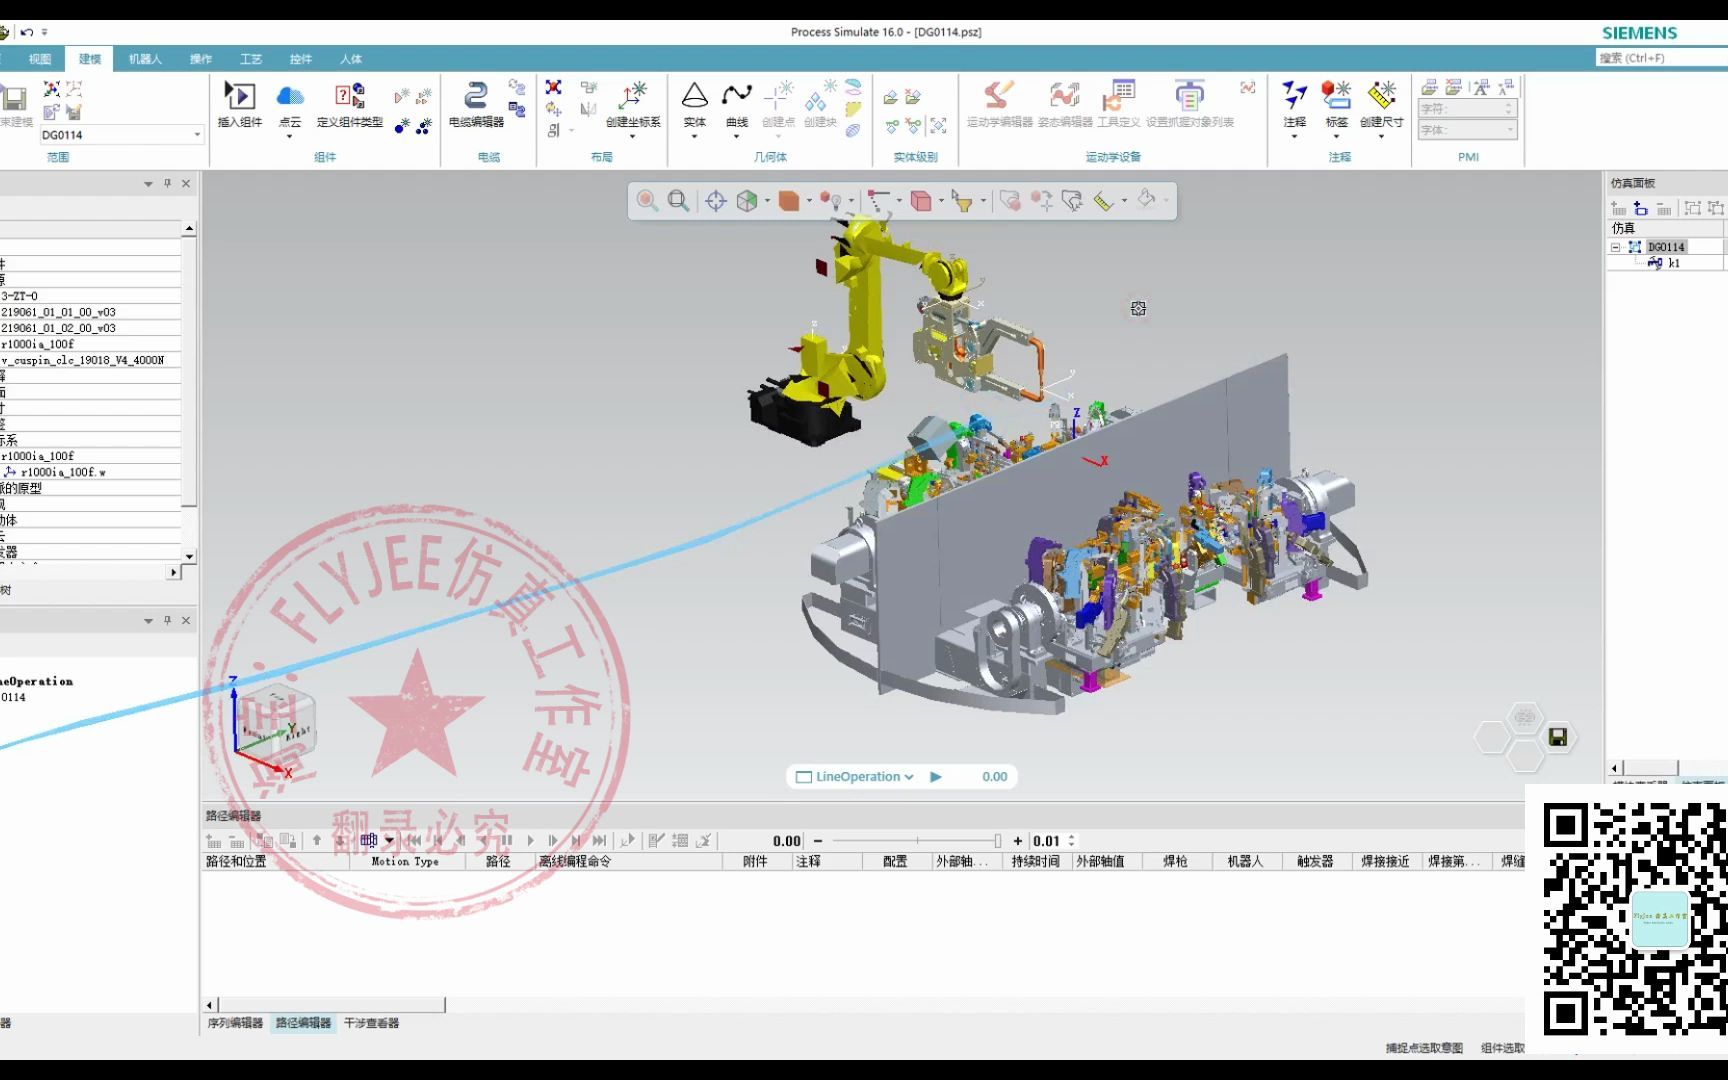Viewport: 1728px width, 1080px height.
Task: Open the 干涉查看器 bottom tab
Action: pos(372,1023)
